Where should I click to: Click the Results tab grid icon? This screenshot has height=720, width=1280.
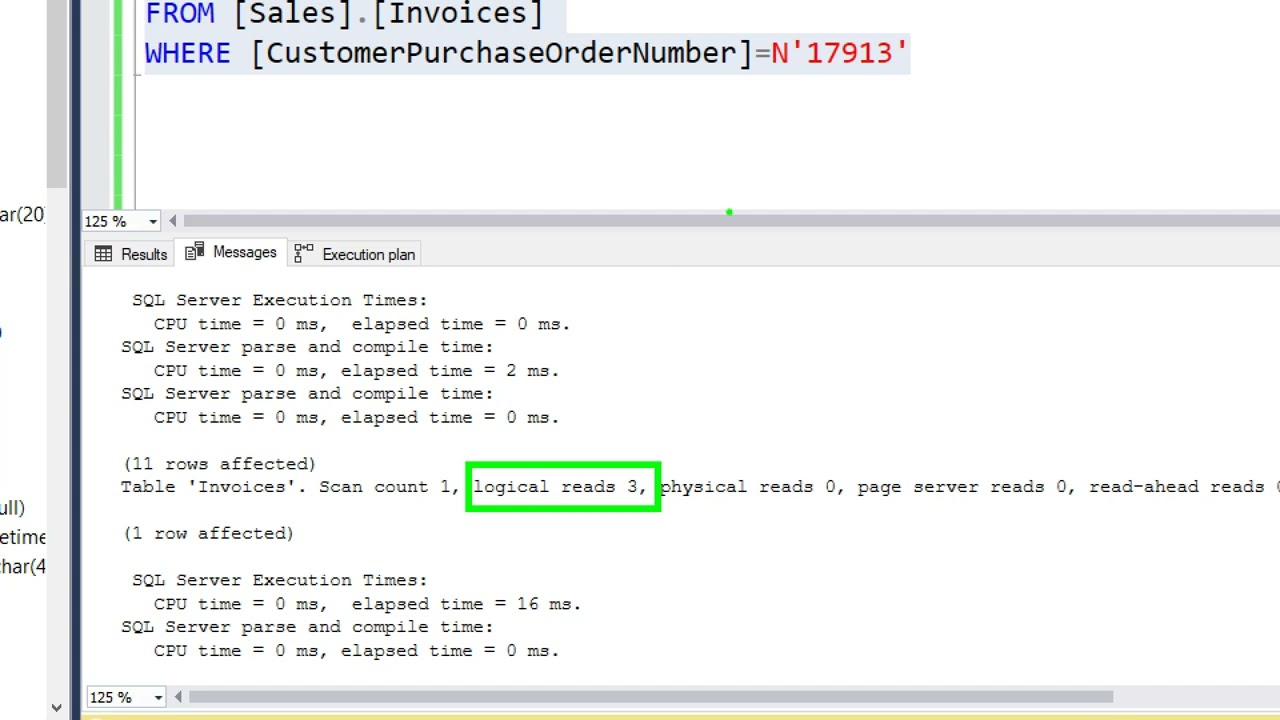pos(103,254)
